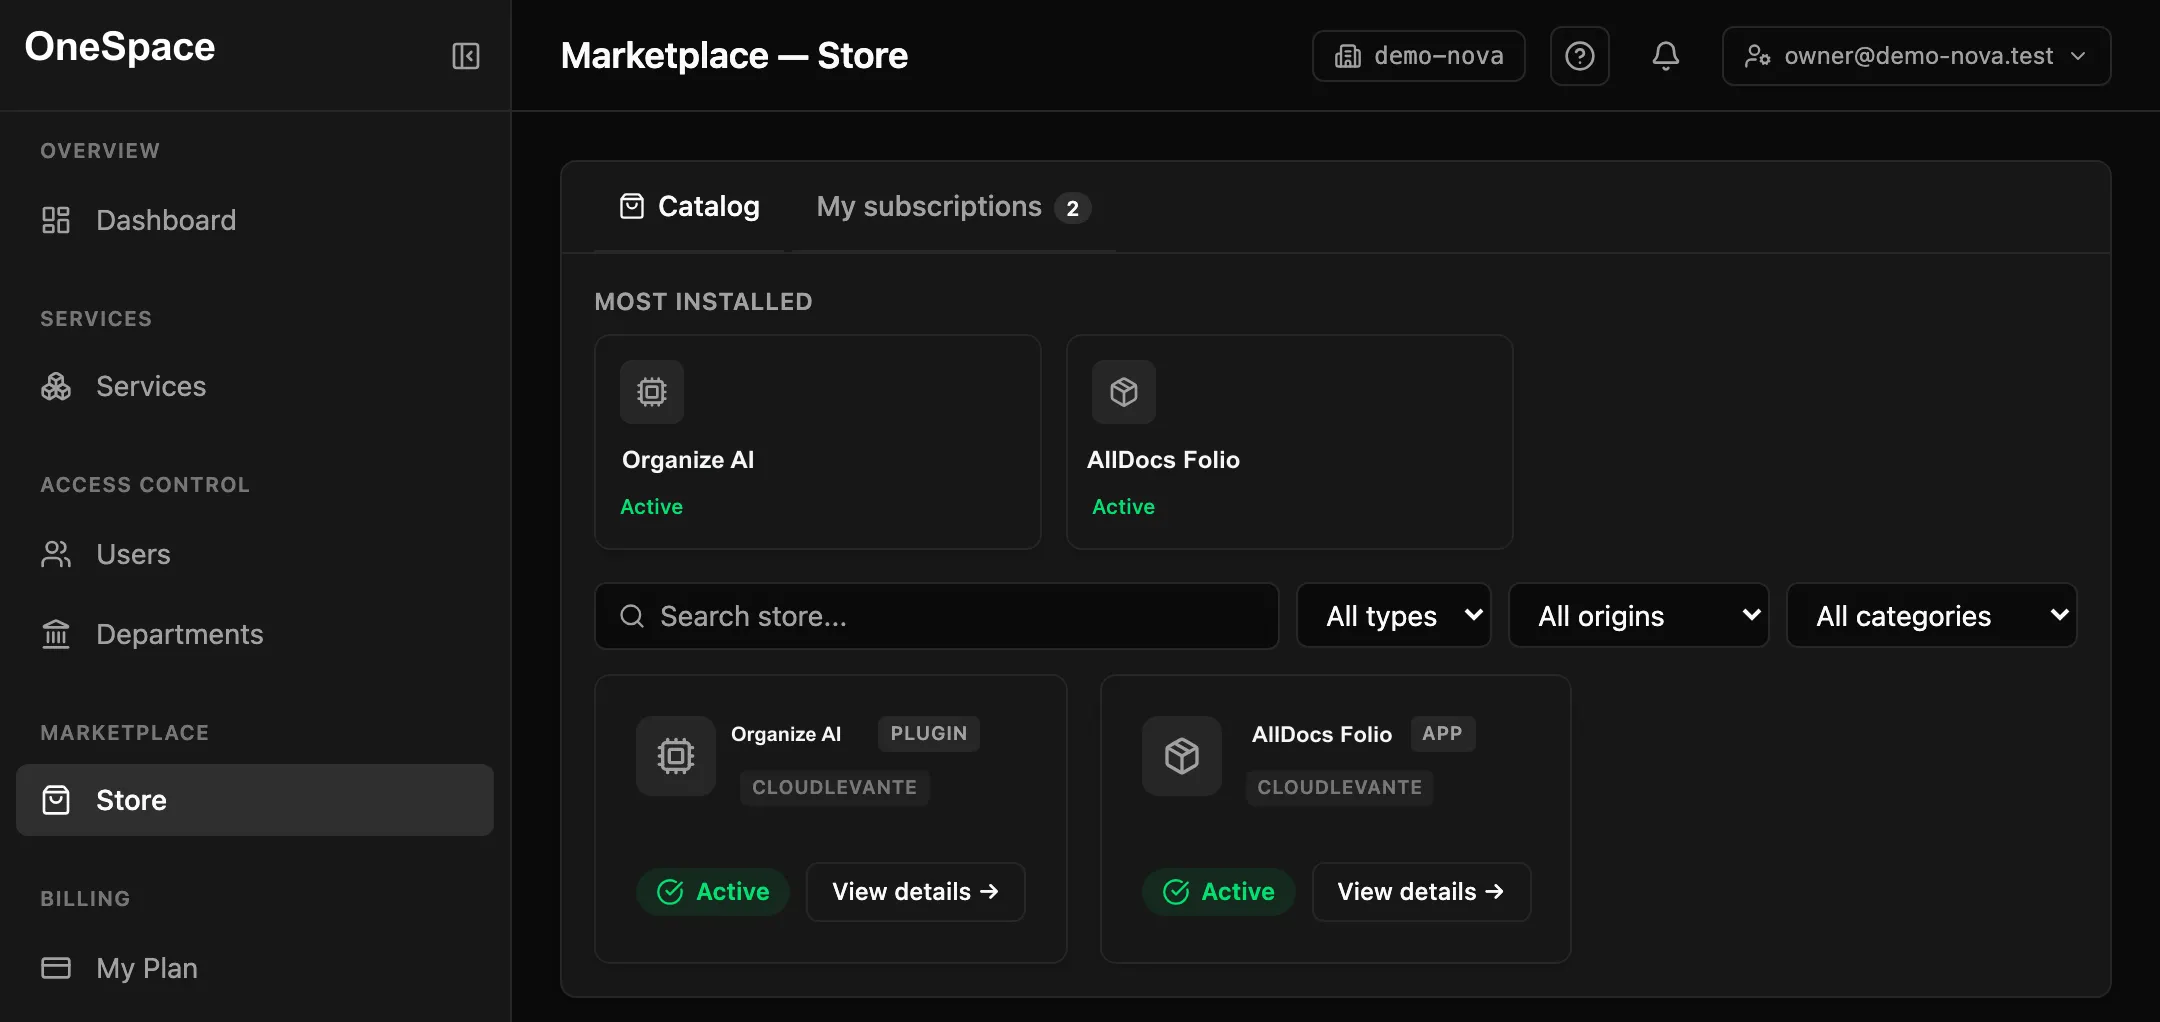The height and width of the screenshot is (1022, 2160).
Task: Open notifications bell icon
Action: [x=1666, y=56]
